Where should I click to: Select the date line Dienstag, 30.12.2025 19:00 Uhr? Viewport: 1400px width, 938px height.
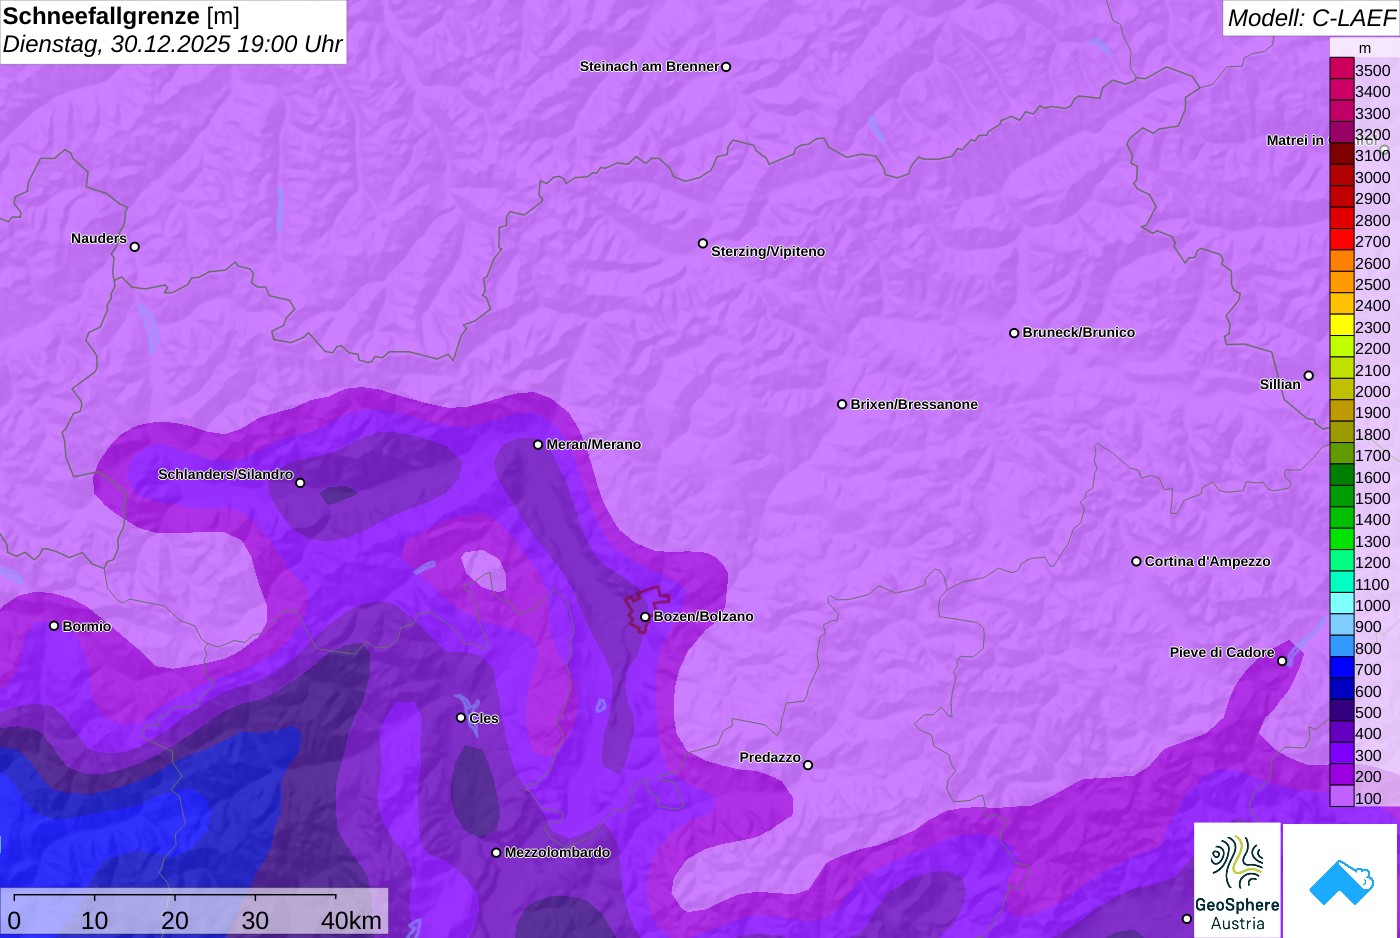tap(172, 44)
